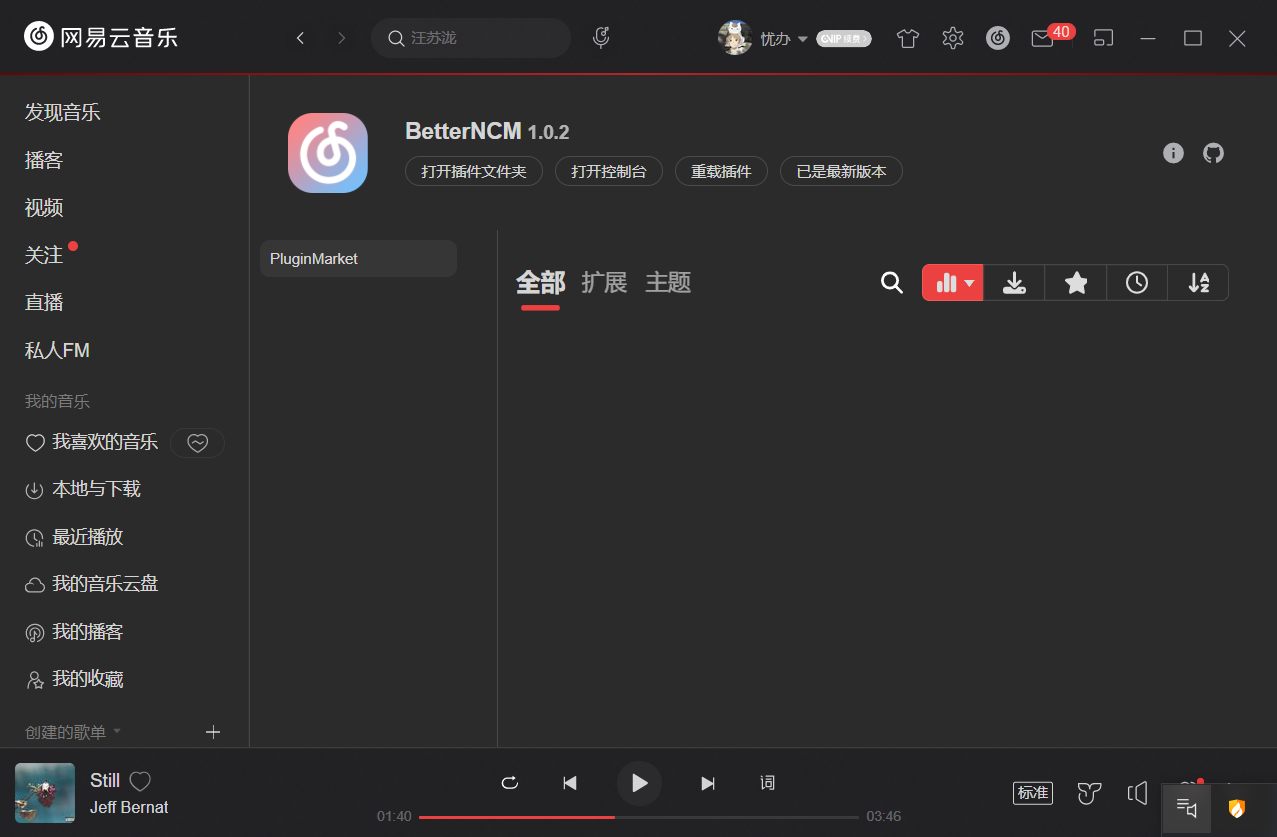Switch to the 全部 tab

(x=540, y=283)
